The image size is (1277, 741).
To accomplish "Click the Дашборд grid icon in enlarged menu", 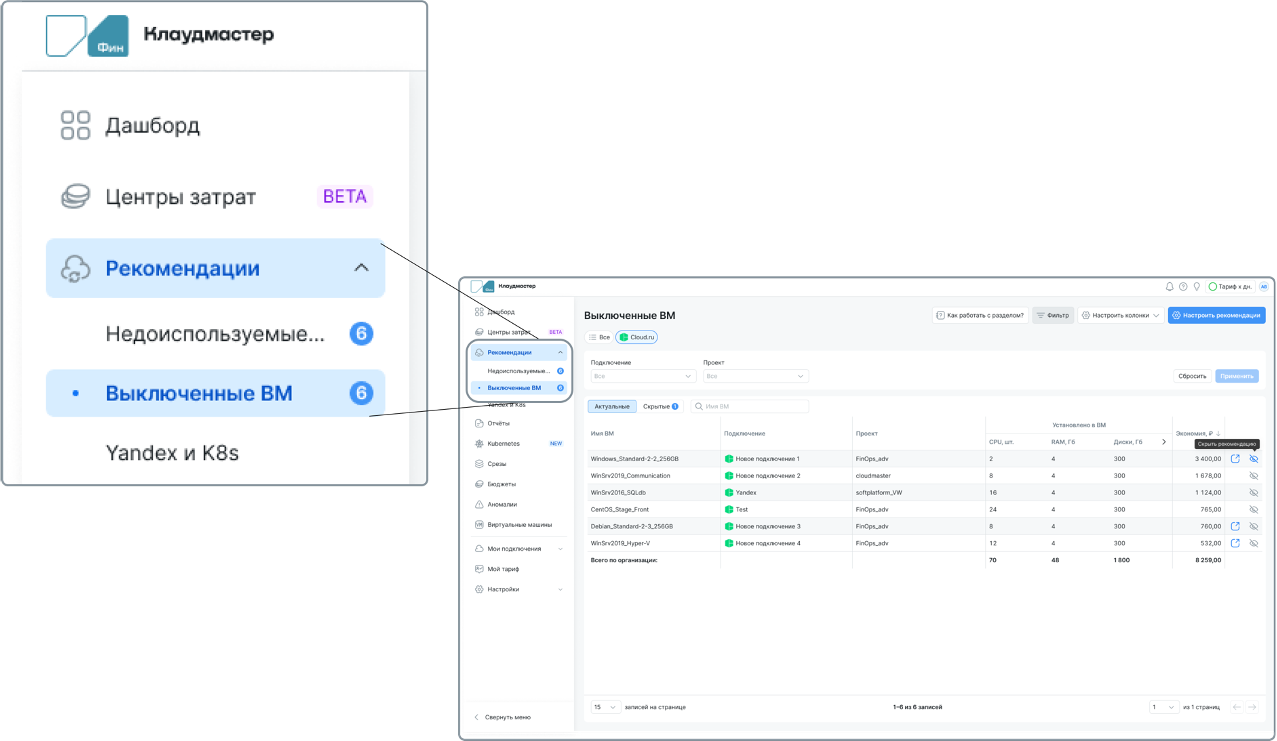I will pyautogui.click(x=76, y=126).
